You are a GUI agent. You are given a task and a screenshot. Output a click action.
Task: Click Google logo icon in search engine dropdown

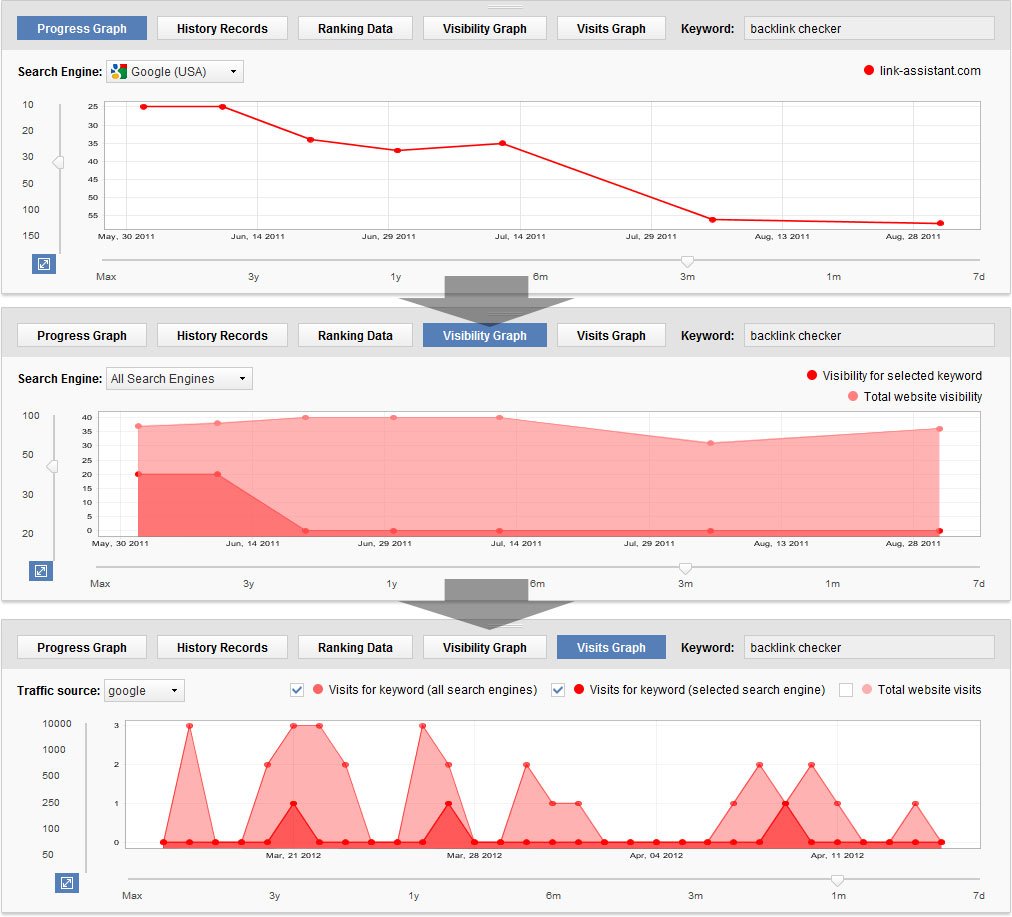[x=119, y=72]
